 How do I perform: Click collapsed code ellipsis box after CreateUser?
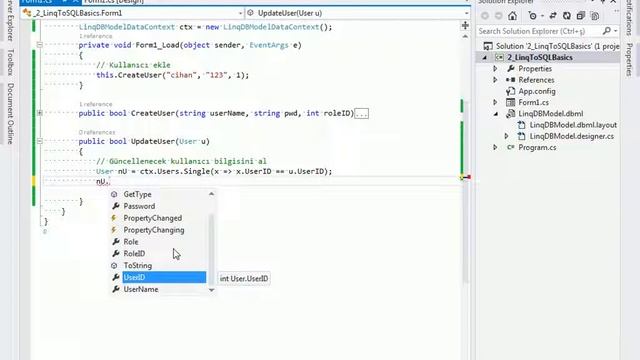pyautogui.click(x=362, y=113)
